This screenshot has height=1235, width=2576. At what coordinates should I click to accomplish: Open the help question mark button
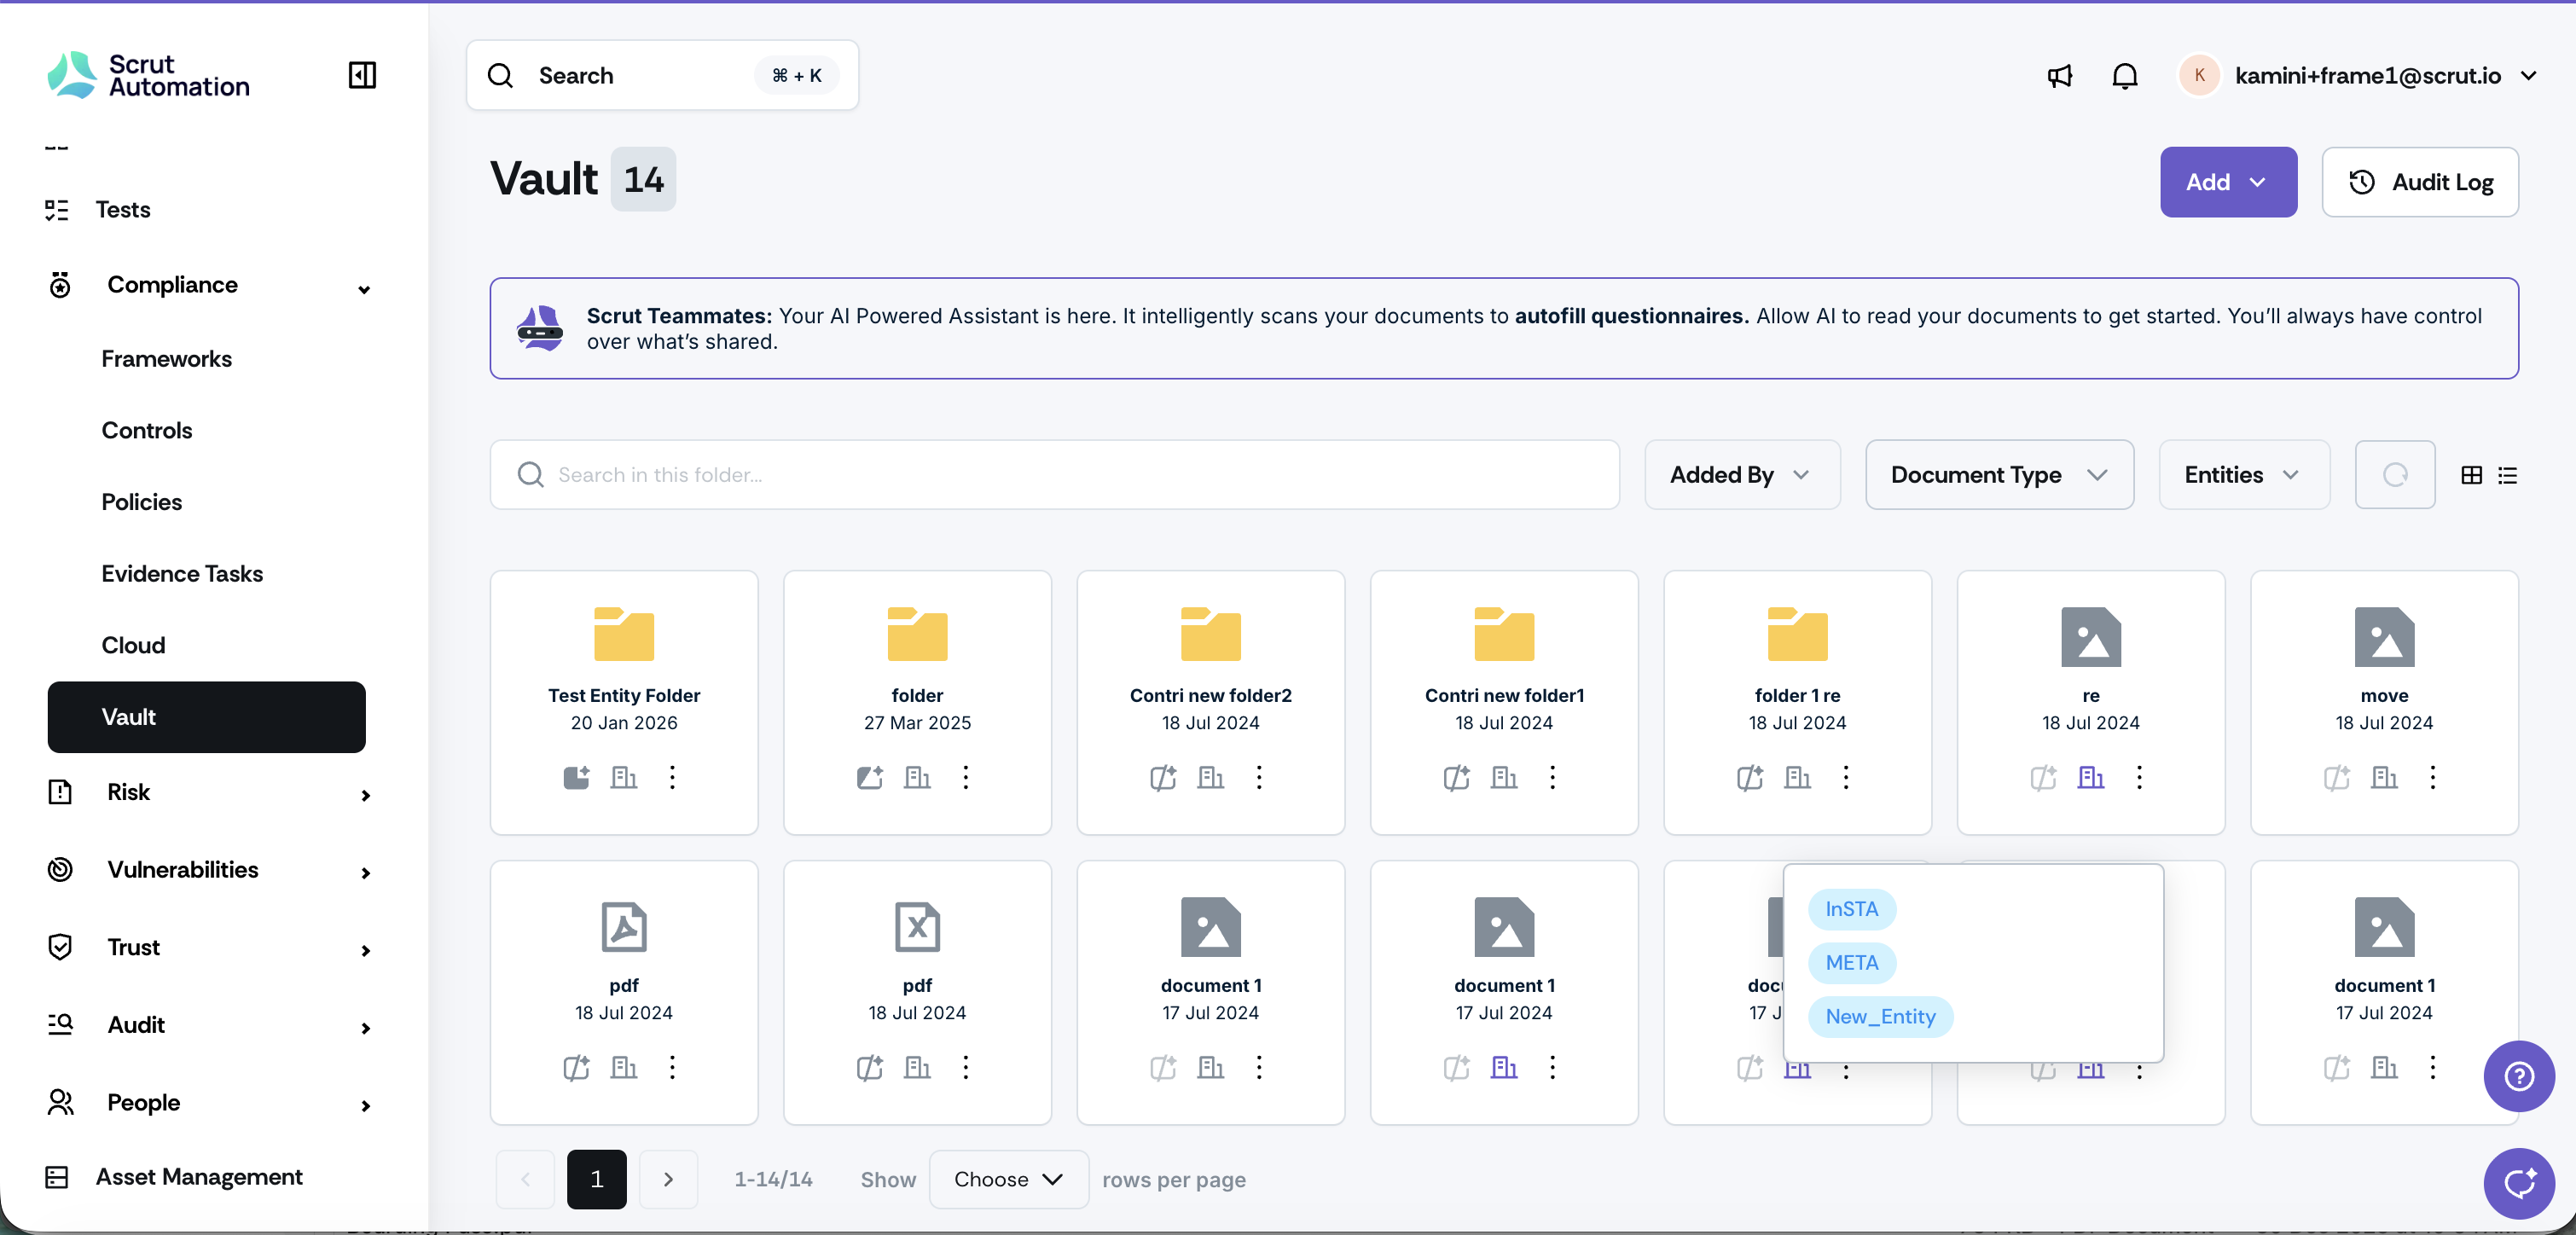[x=2518, y=1076]
